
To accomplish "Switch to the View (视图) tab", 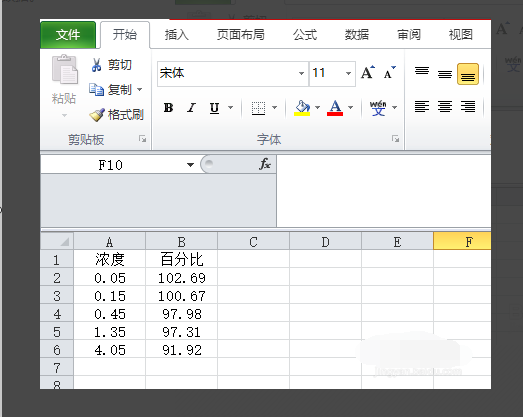I will click(460, 35).
